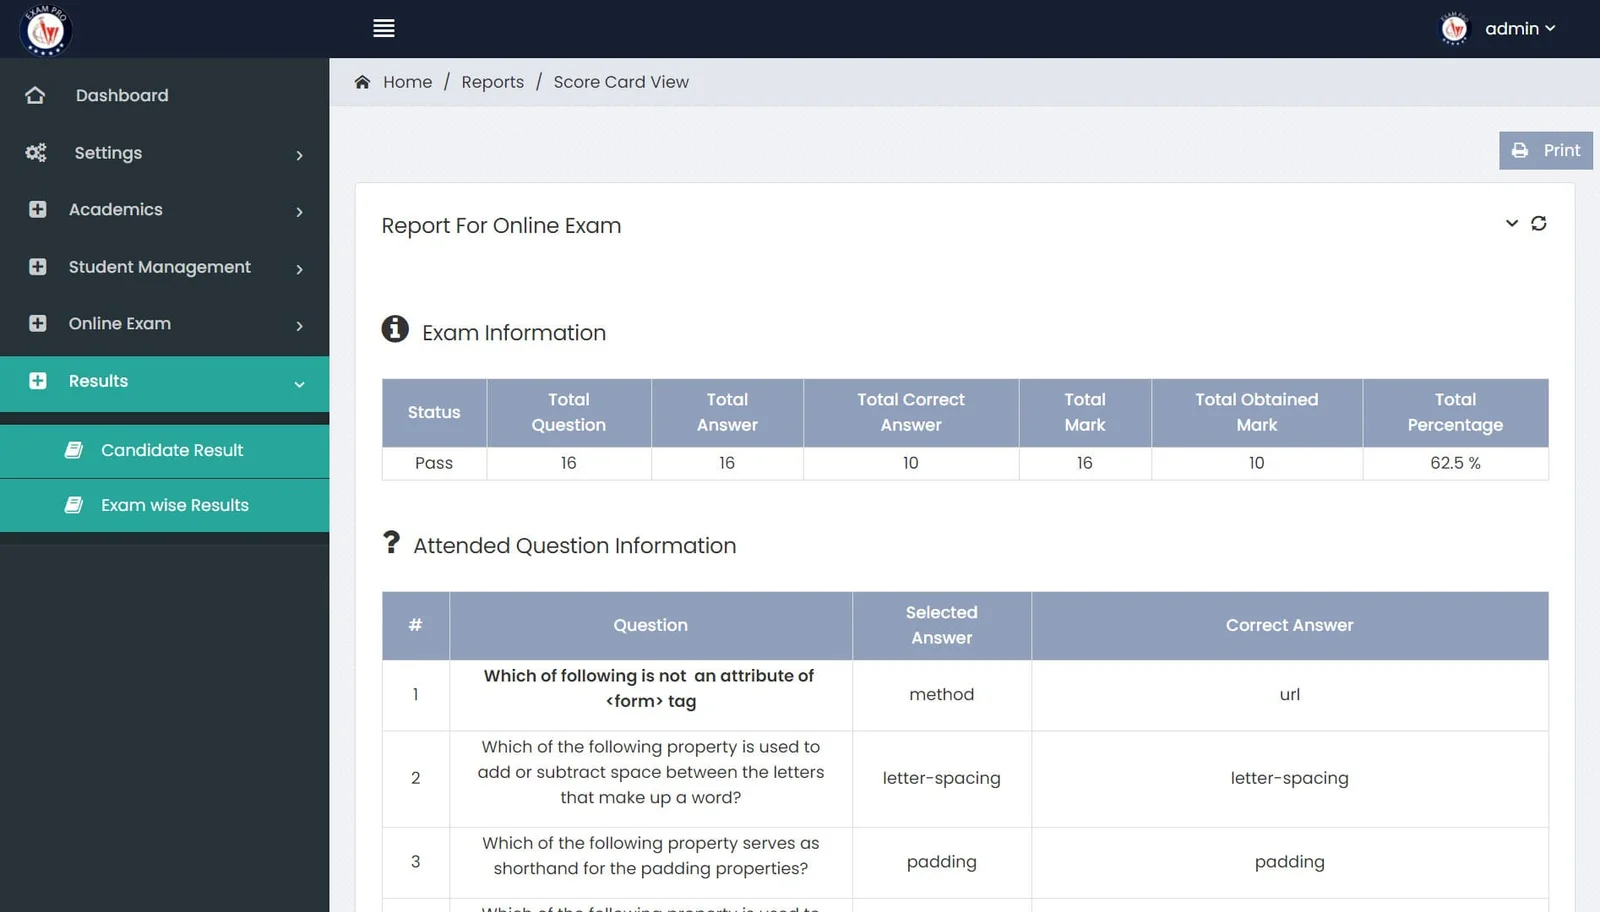Click the Question column header
Viewport: 1600px width, 912px height.
(651, 625)
